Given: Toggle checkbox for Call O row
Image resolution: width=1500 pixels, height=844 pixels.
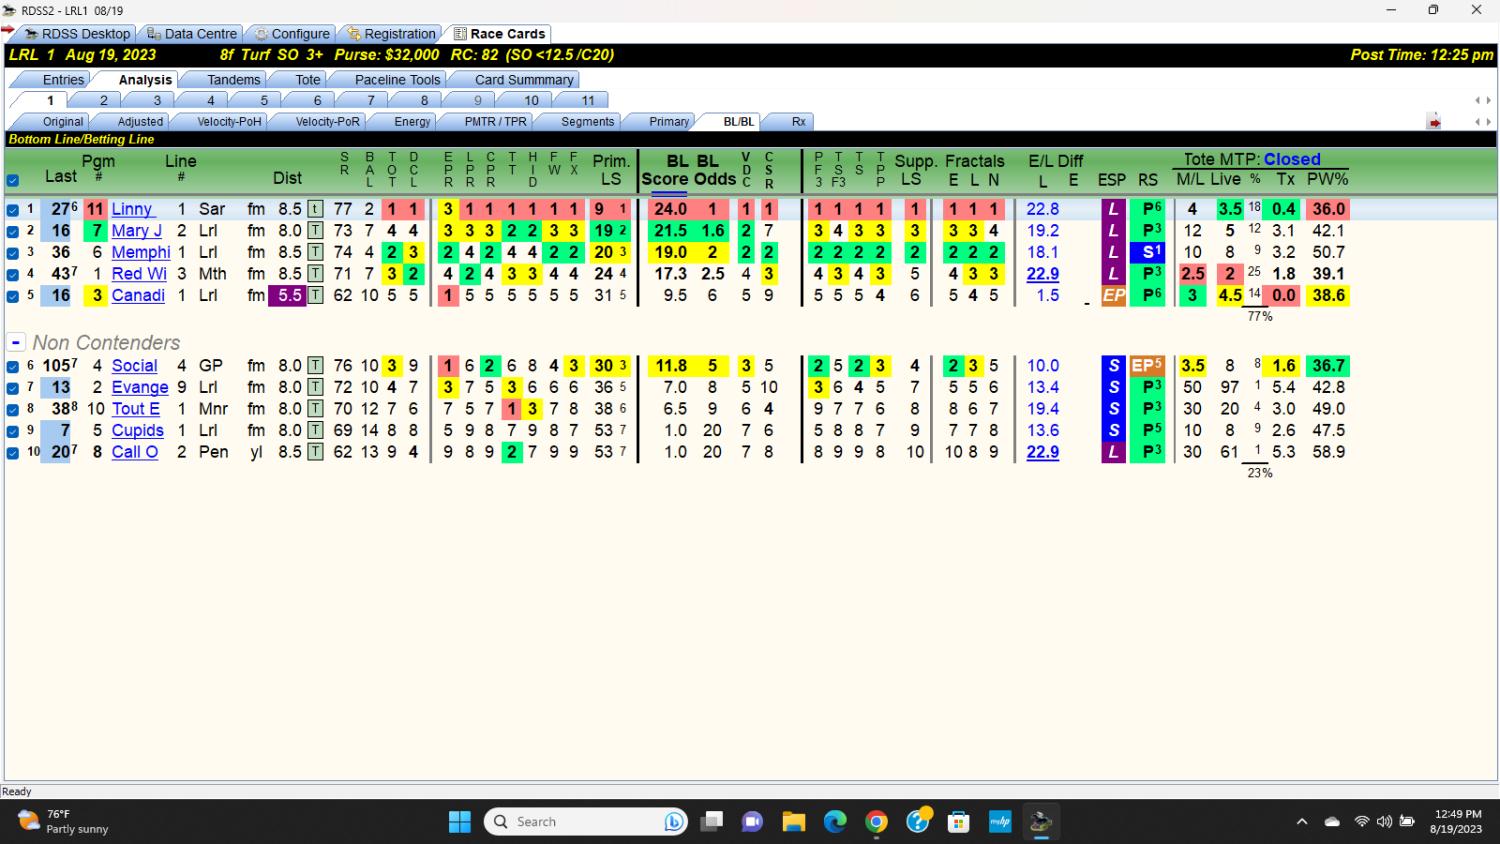Looking at the screenshot, I should (12, 453).
